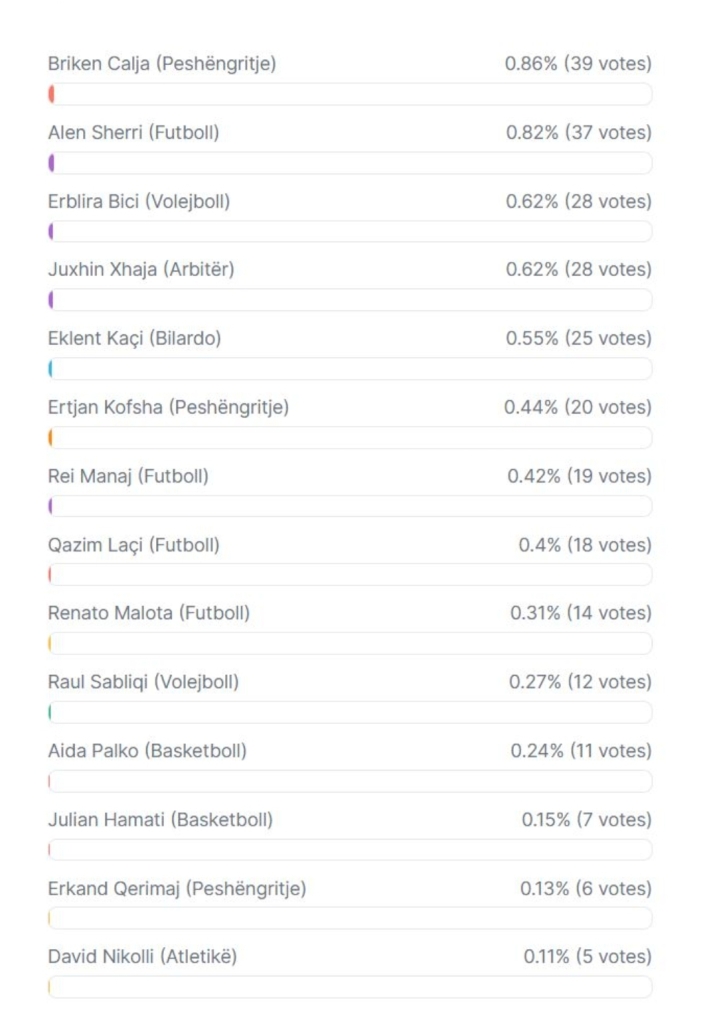Select Juxhin Xhaja (Arbitër) option
The height and width of the screenshot is (1024, 717).
coord(141,270)
